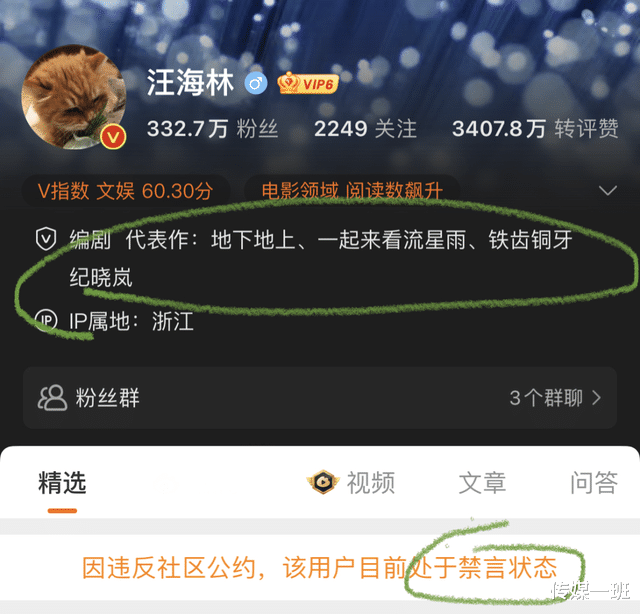640x614 pixels.
Task: Tap the orange V verification badge
Action: click(113, 137)
